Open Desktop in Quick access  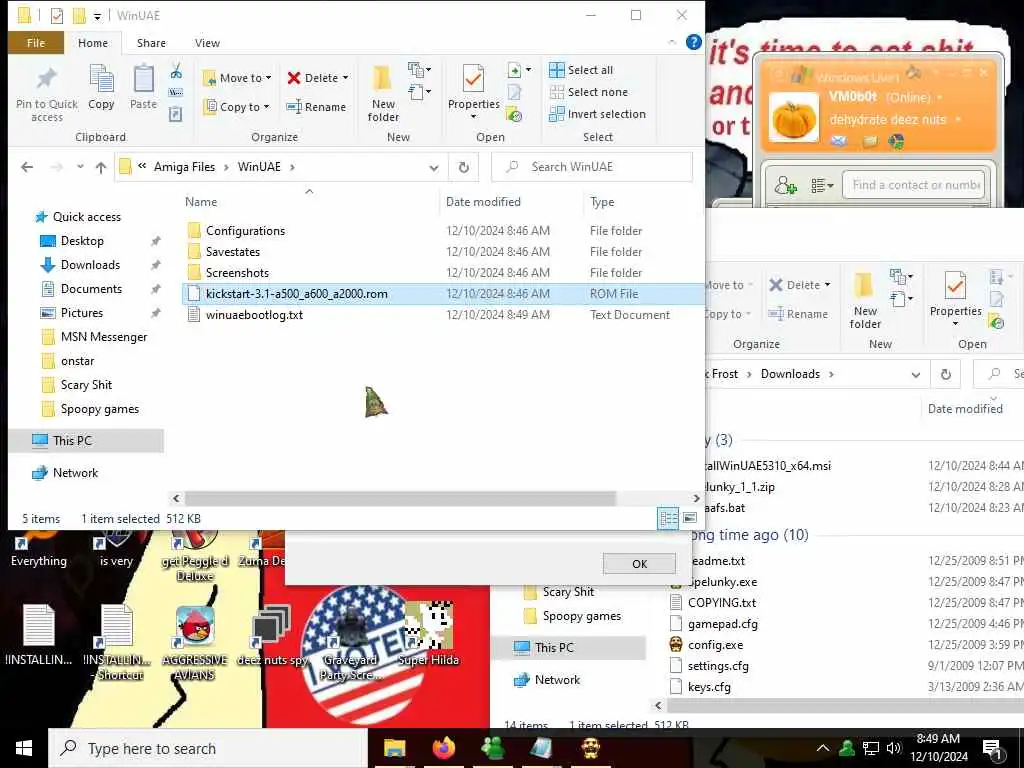(82, 241)
